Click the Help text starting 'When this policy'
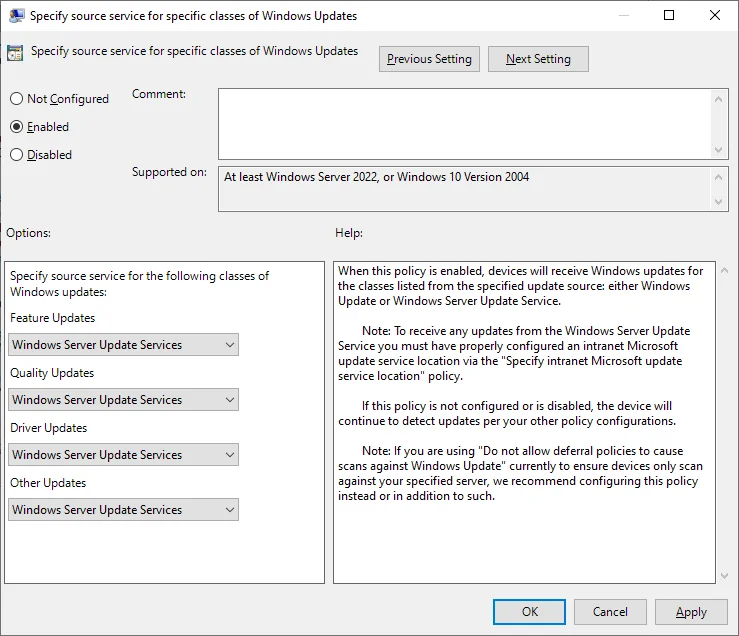Viewport: 739px width, 636px height. pyautogui.click(x=520, y=286)
